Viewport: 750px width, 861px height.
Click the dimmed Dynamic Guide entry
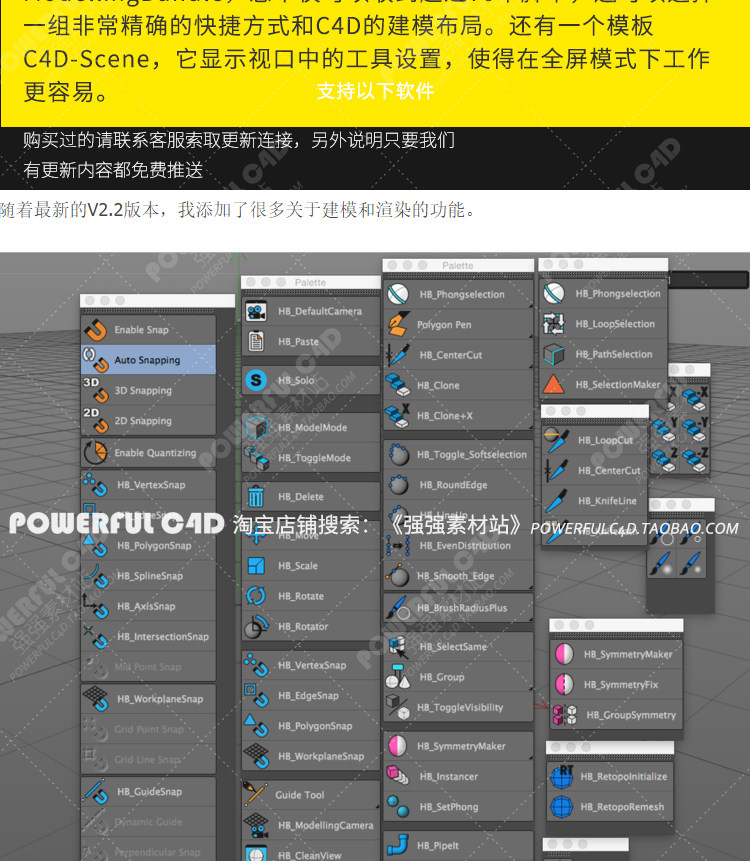[148, 822]
